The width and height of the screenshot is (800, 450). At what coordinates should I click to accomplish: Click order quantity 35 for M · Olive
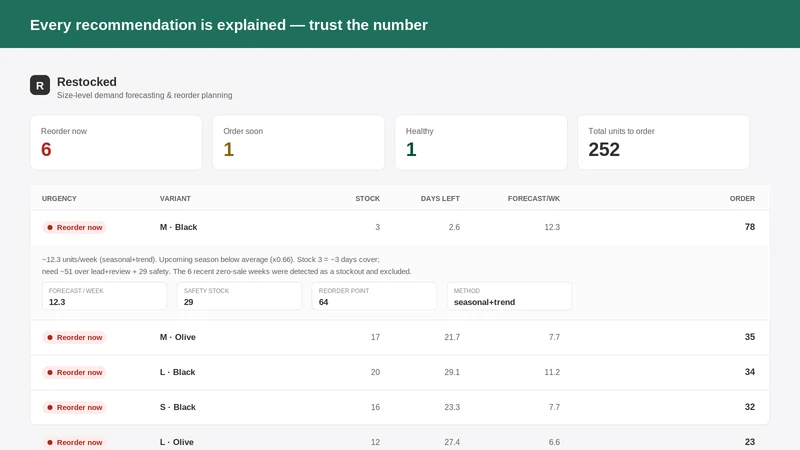[749, 337]
